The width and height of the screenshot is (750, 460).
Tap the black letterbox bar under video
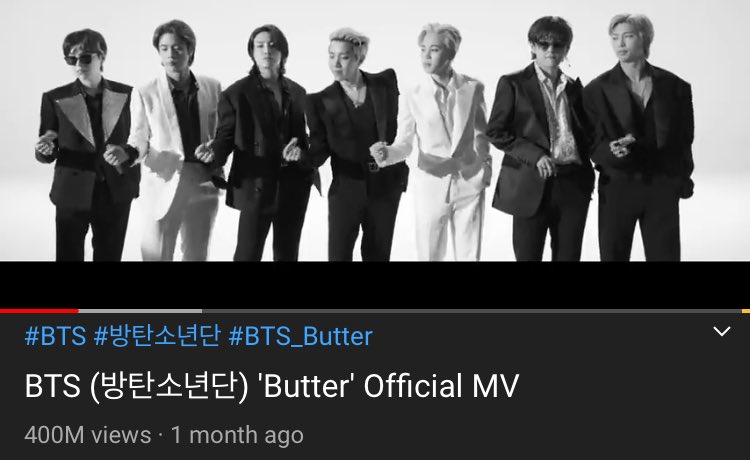pyautogui.click(x=375, y=285)
